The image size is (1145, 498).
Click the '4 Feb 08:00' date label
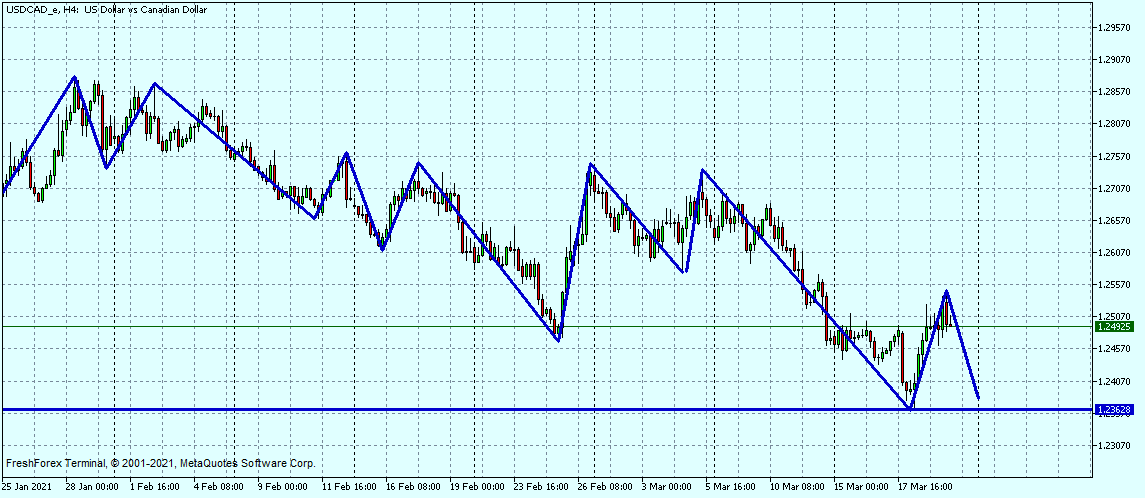[220, 486]
